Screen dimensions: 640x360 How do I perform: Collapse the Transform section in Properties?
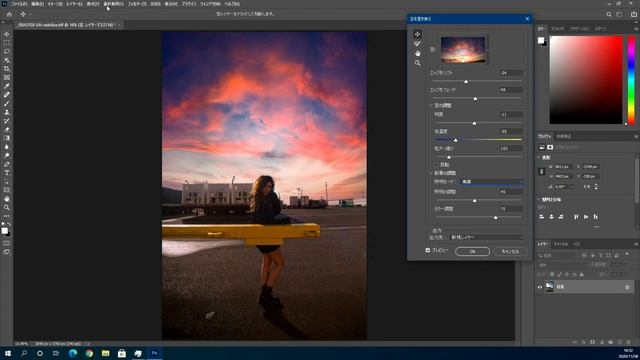coord(539,158)
